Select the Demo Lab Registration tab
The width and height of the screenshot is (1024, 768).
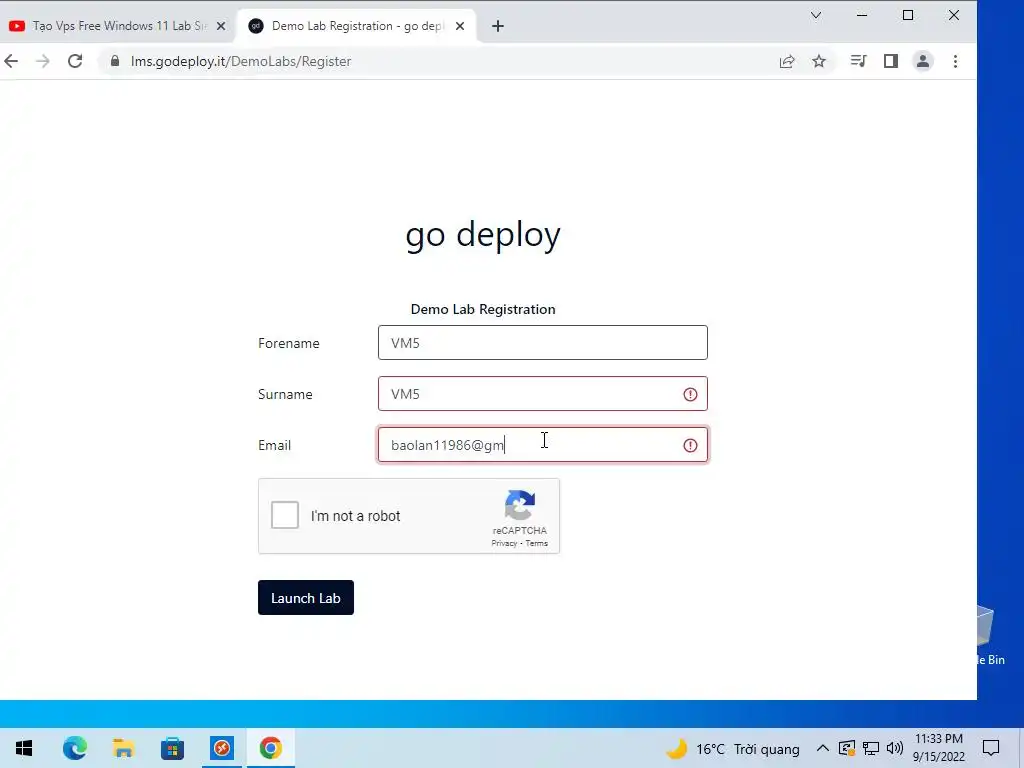pos(356,26)
